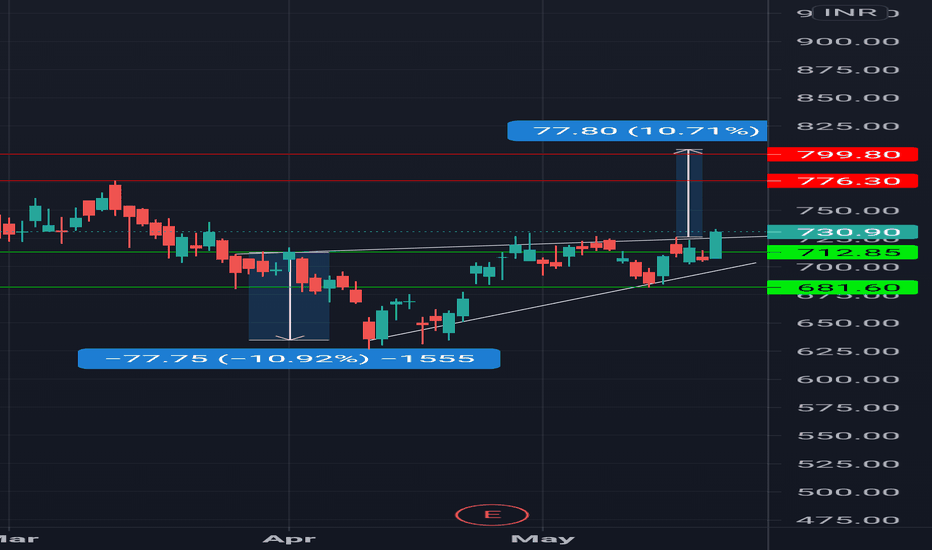Viewport: 932px width, 550px height.
Task: Click the Apr date label on time axis
Action: point(289,539)
